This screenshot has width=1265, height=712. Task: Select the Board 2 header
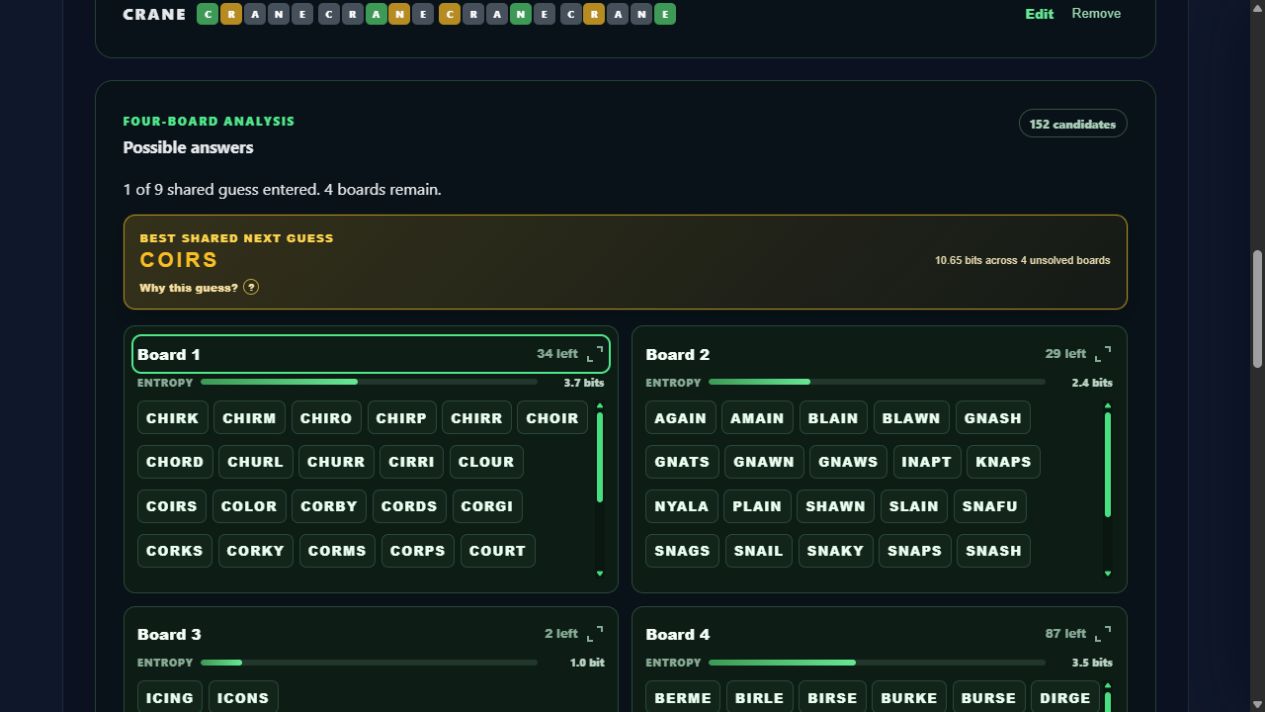(x=879, y=354)
